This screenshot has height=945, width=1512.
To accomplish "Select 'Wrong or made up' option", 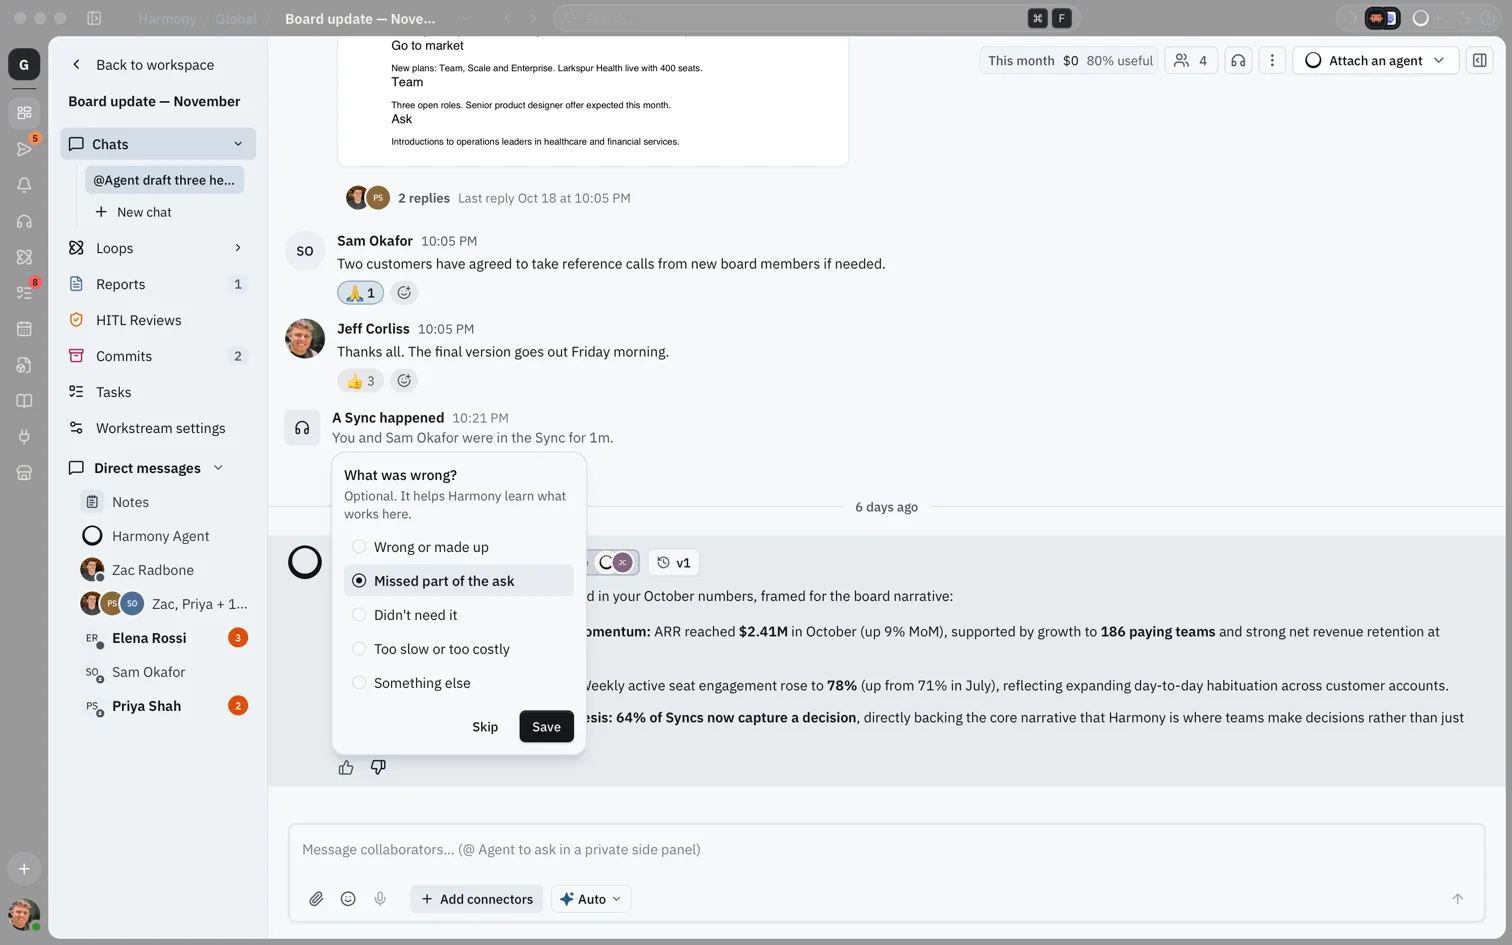I will 459,547.
